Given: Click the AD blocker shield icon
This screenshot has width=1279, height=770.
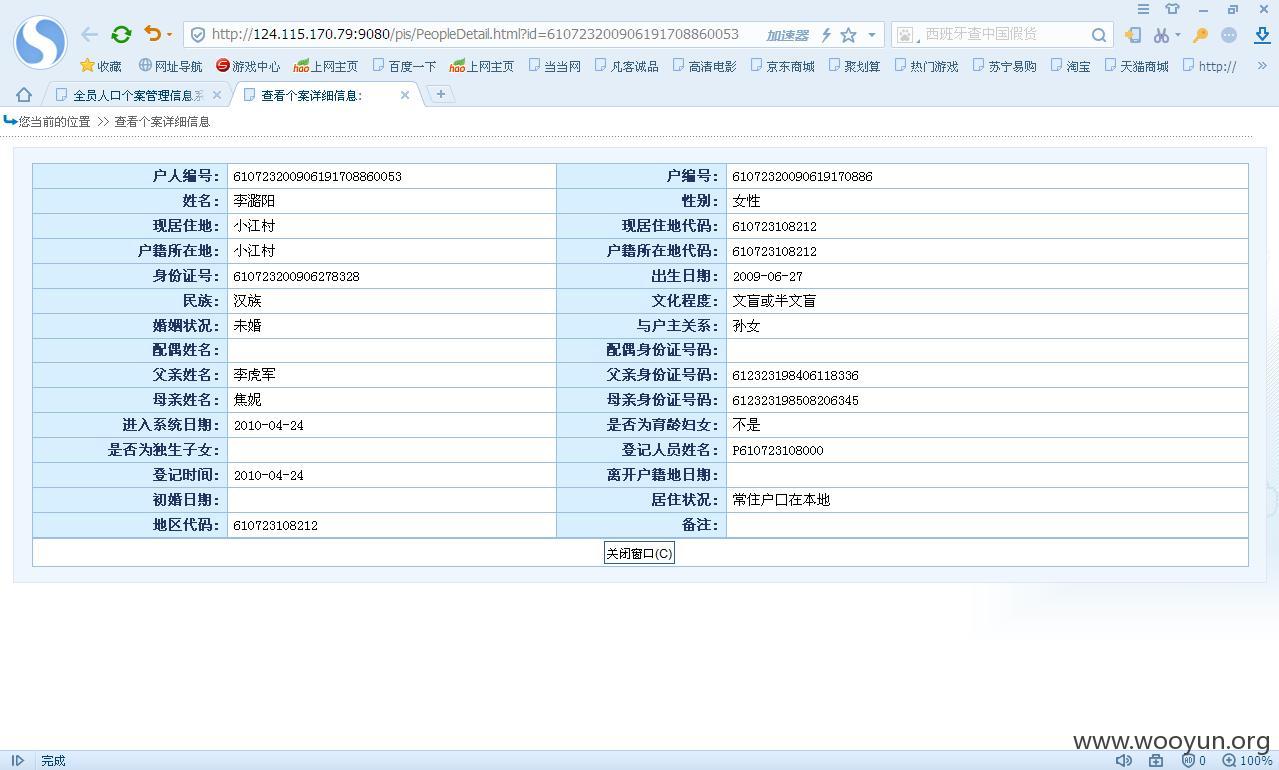Looking at the screenshot, I should 1188,760.
